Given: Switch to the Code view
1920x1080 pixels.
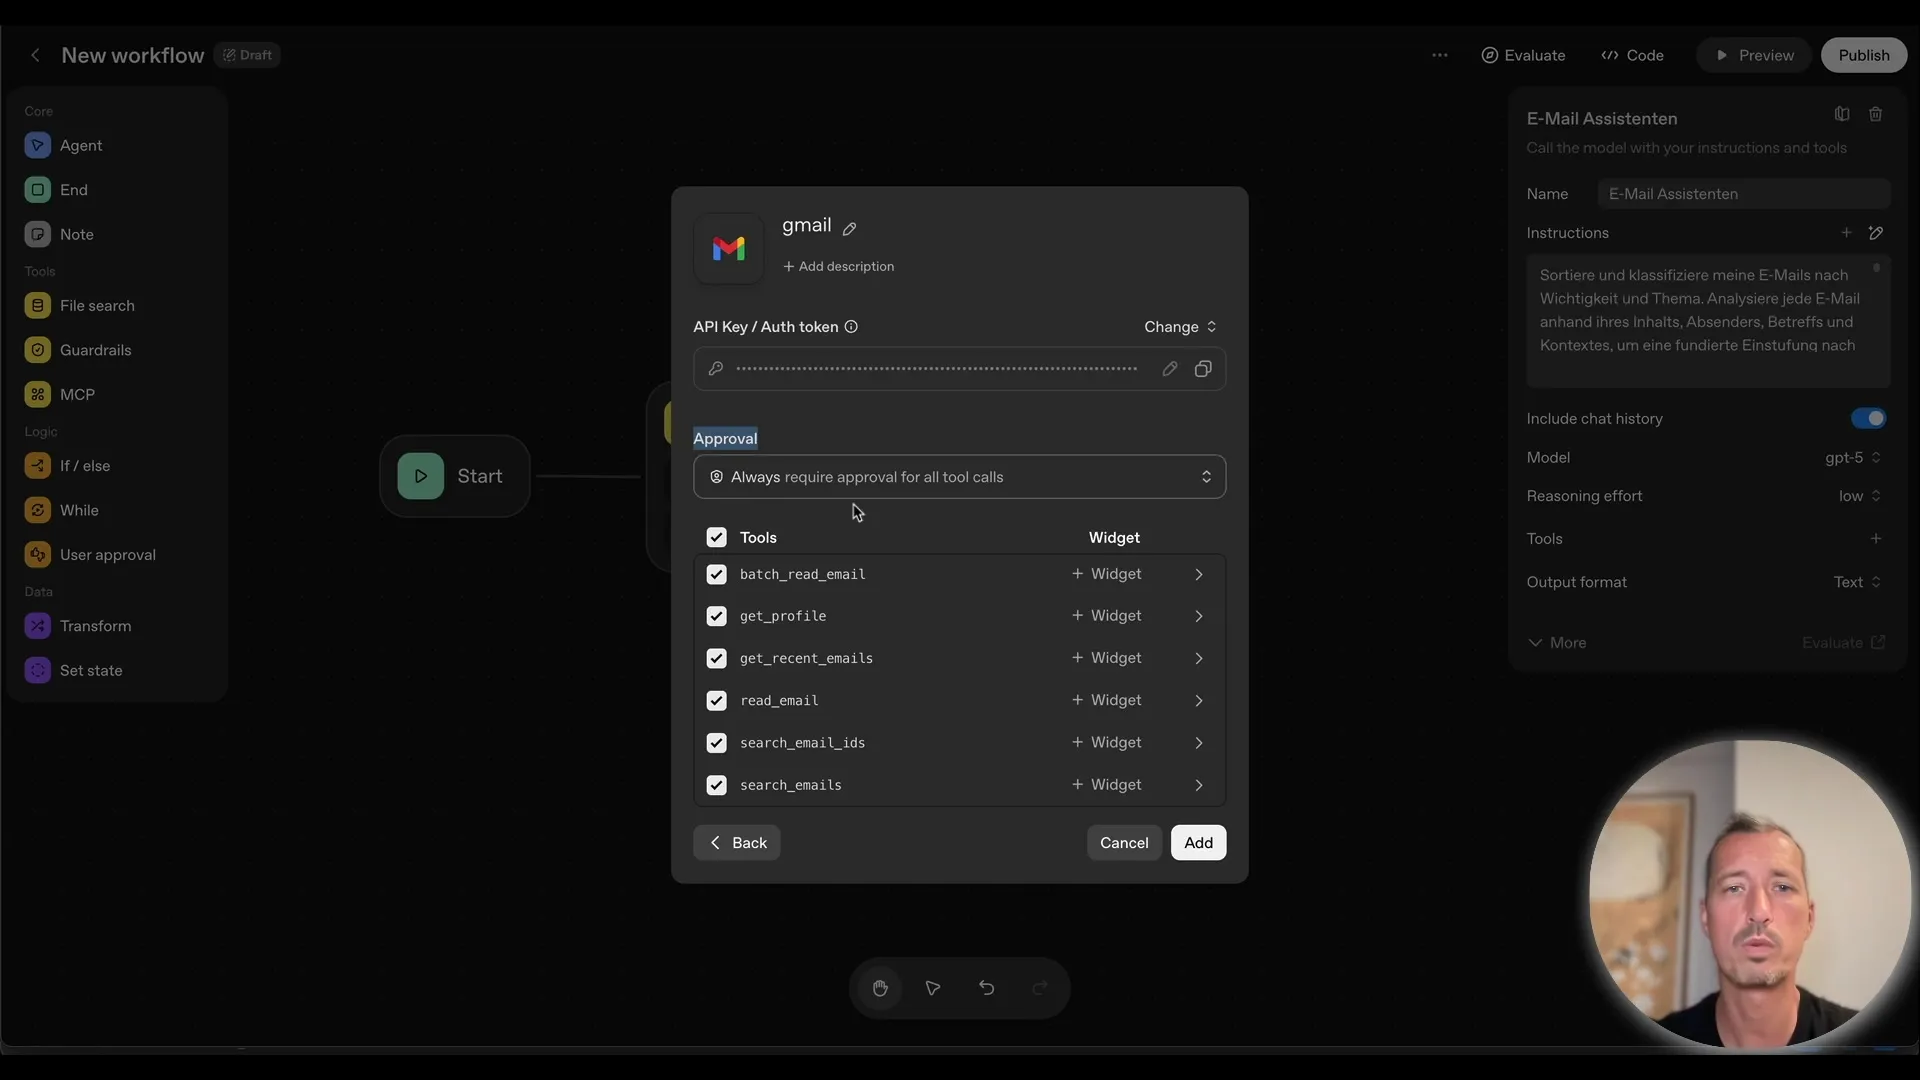Looking at the screenshot, I should pyautogui.click(x=1633, y=55).
